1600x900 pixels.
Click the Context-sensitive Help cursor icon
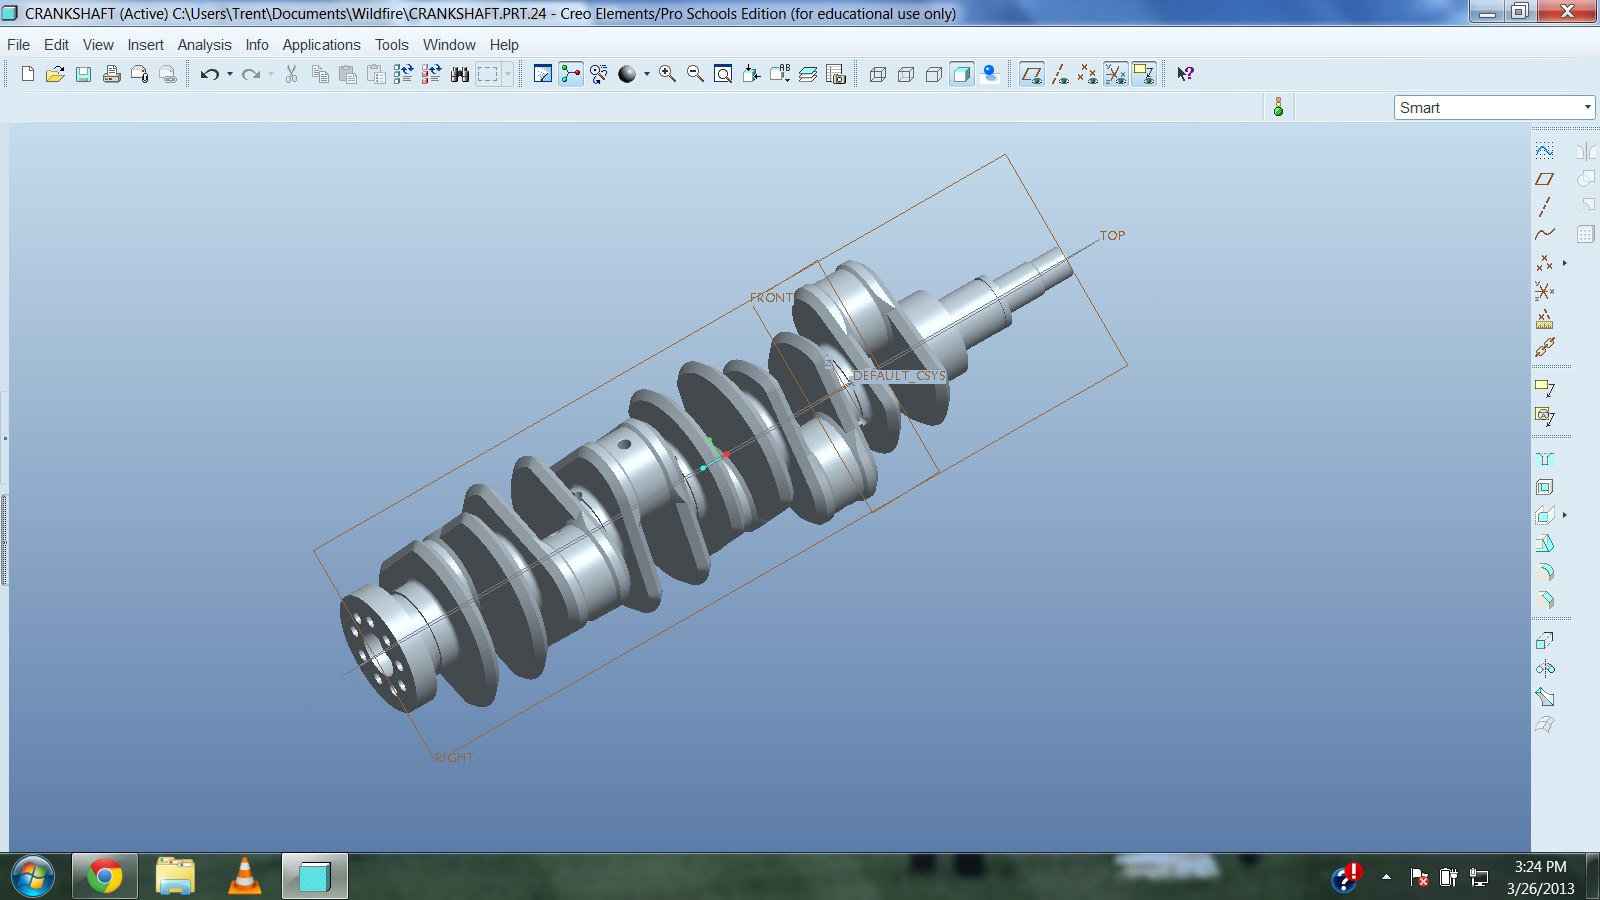[1185, 74]
